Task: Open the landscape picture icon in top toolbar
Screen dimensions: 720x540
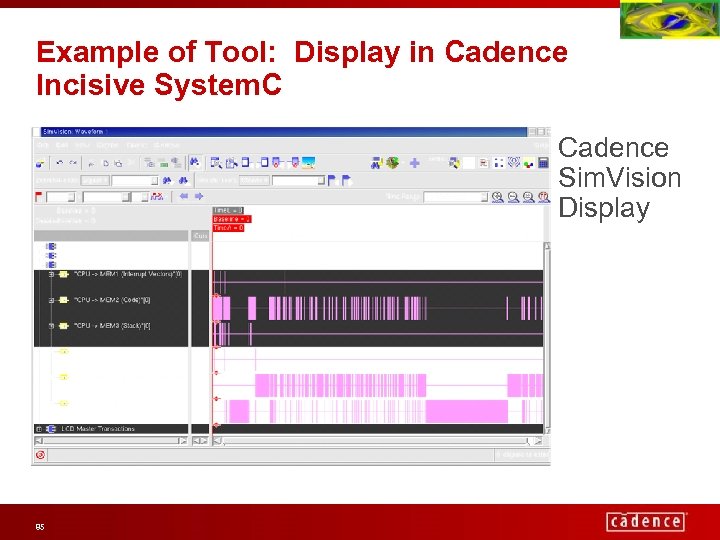Action: pyautogui.click(x=308, y=163)
